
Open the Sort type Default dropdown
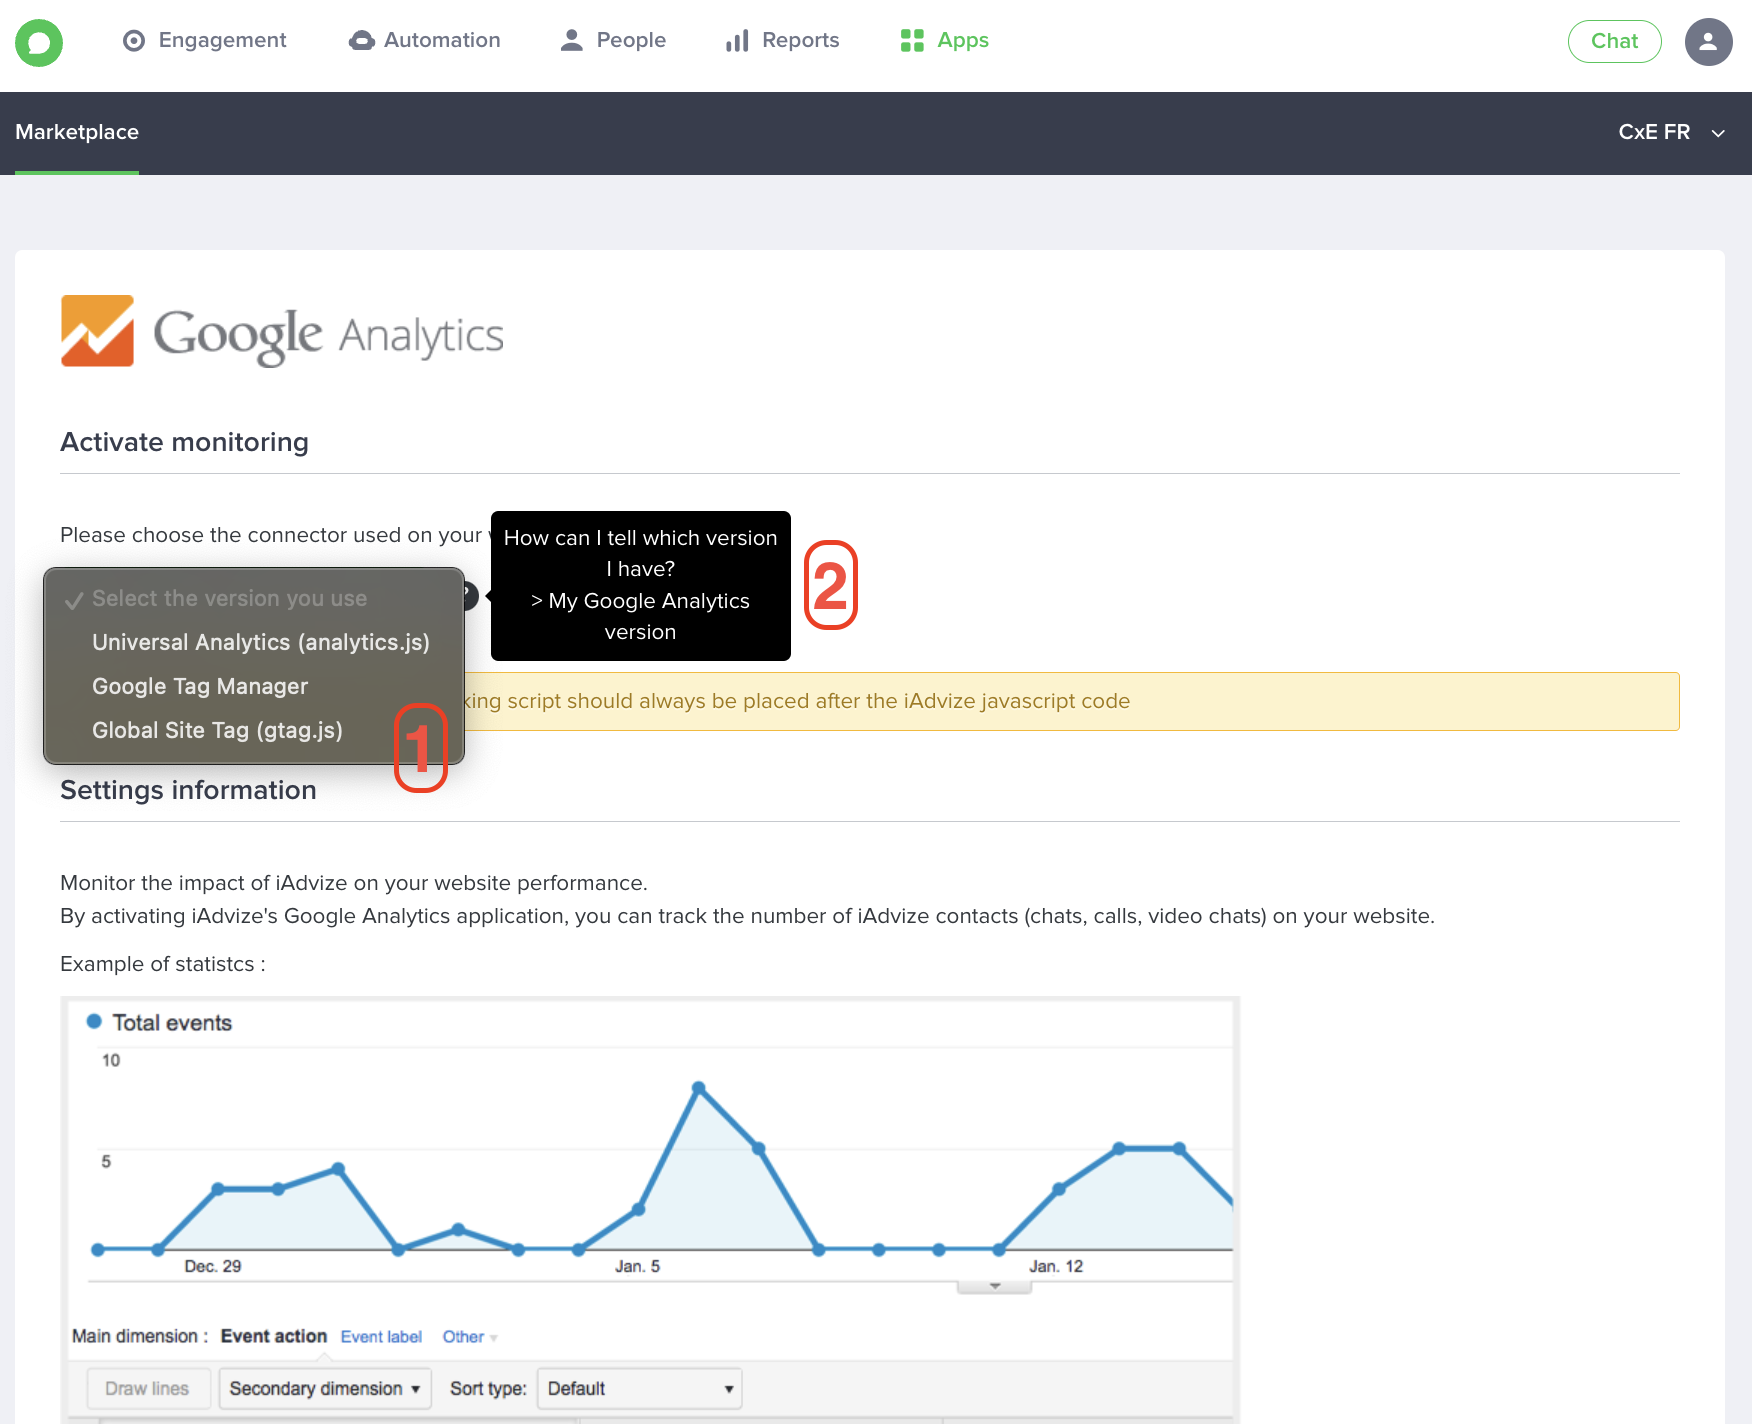[639, 1388]
